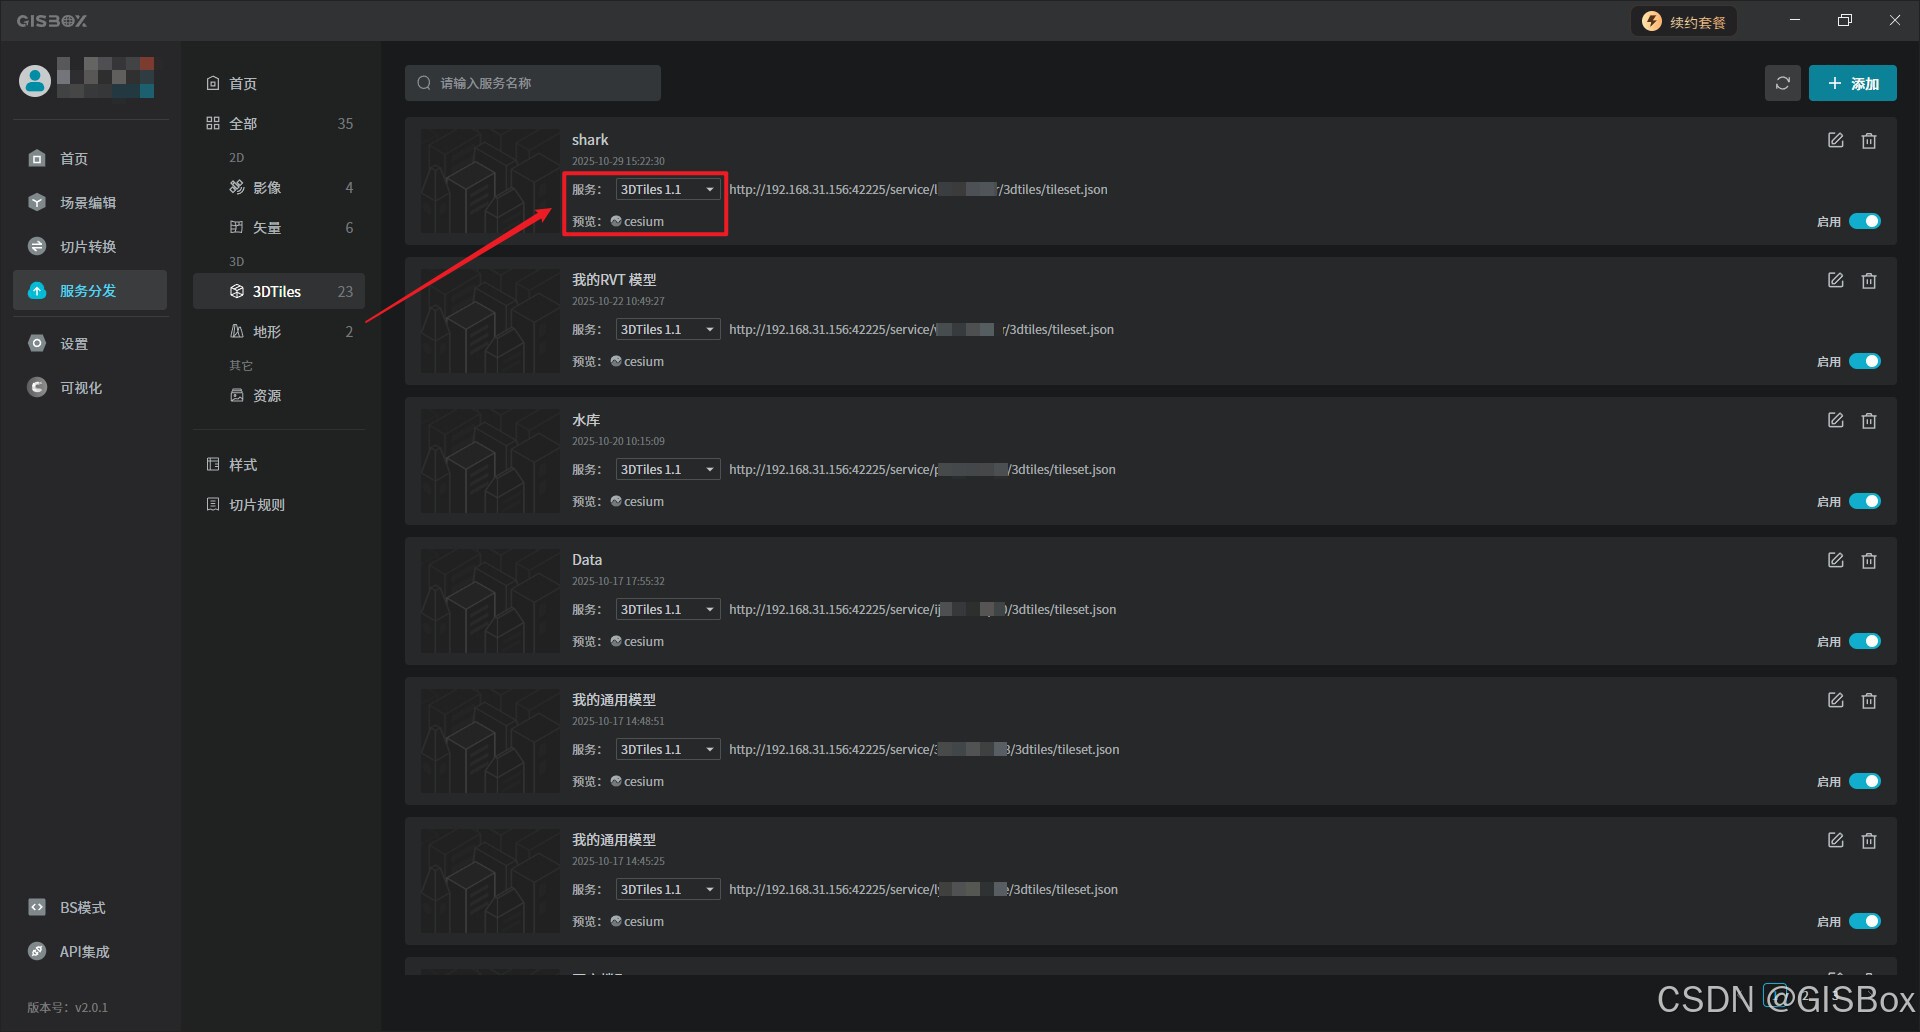Delete the Data service
Image resolution: width=1920 pixels, height=1032 pixels.
click(x=1868, y=561)
